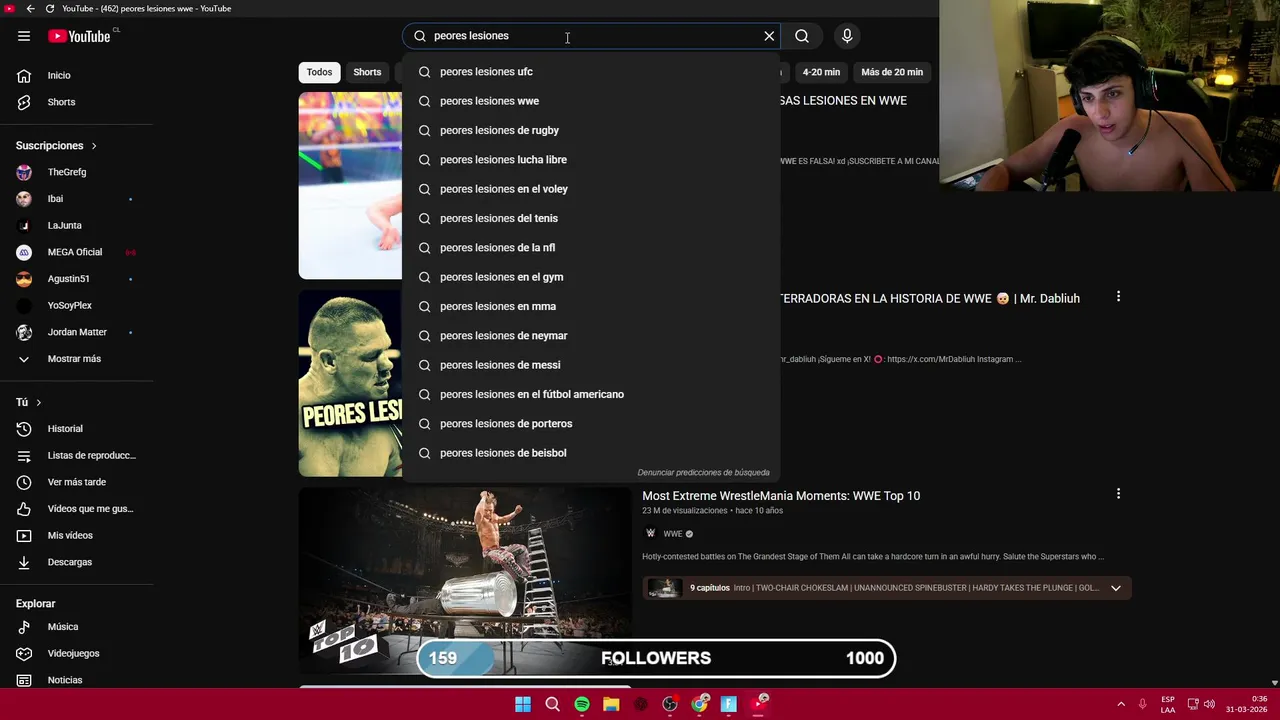Expand the Suscripciones section header
Image resolution: width=1280 pixels, height=720 pixels.
[57, 146]
